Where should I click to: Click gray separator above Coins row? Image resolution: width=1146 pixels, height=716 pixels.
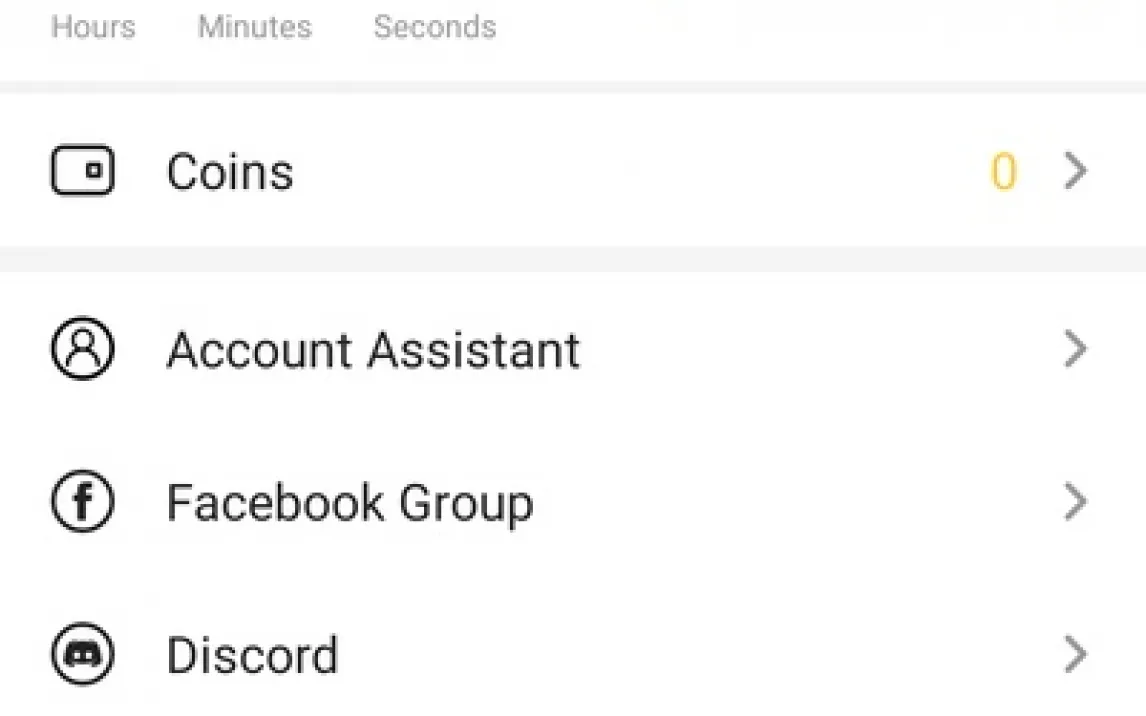pos(573,87)
